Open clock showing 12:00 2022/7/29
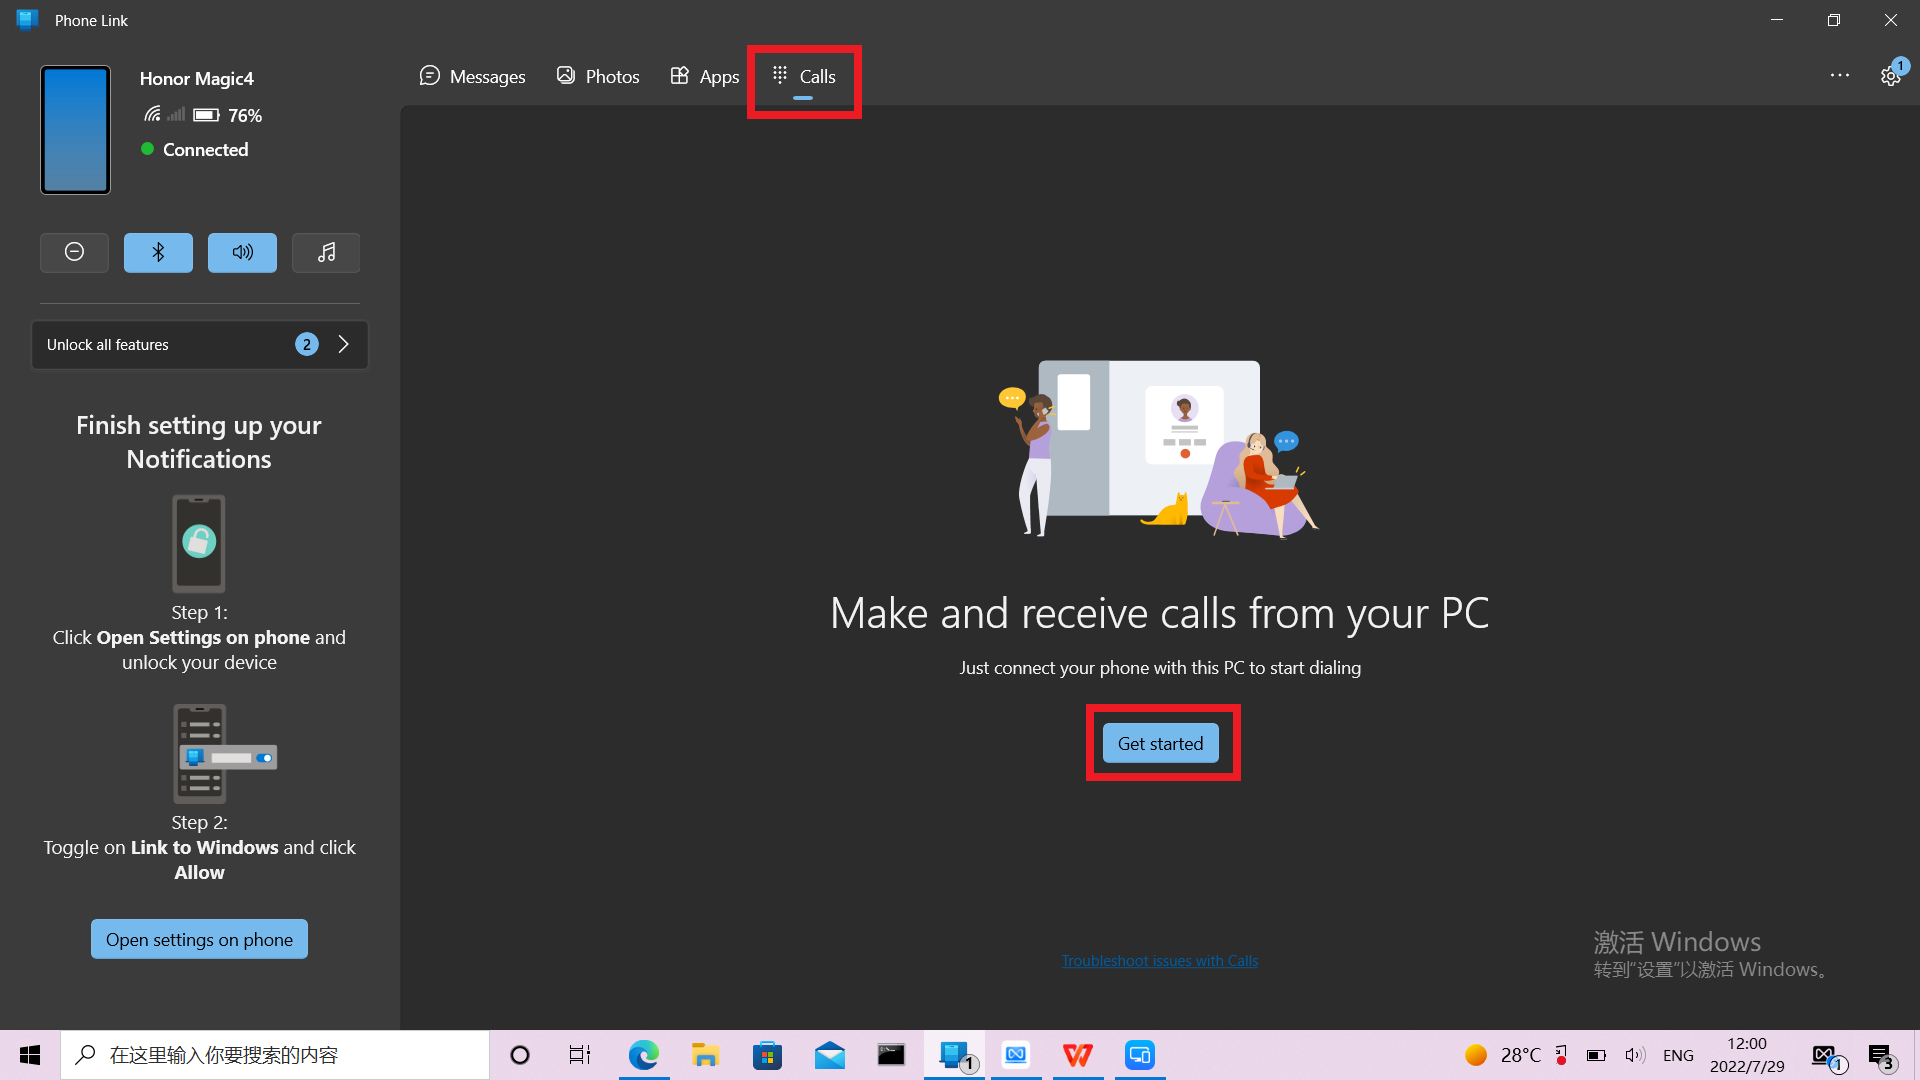The height and width of the screenshot is (1080, 1920). (1747, 1055)
